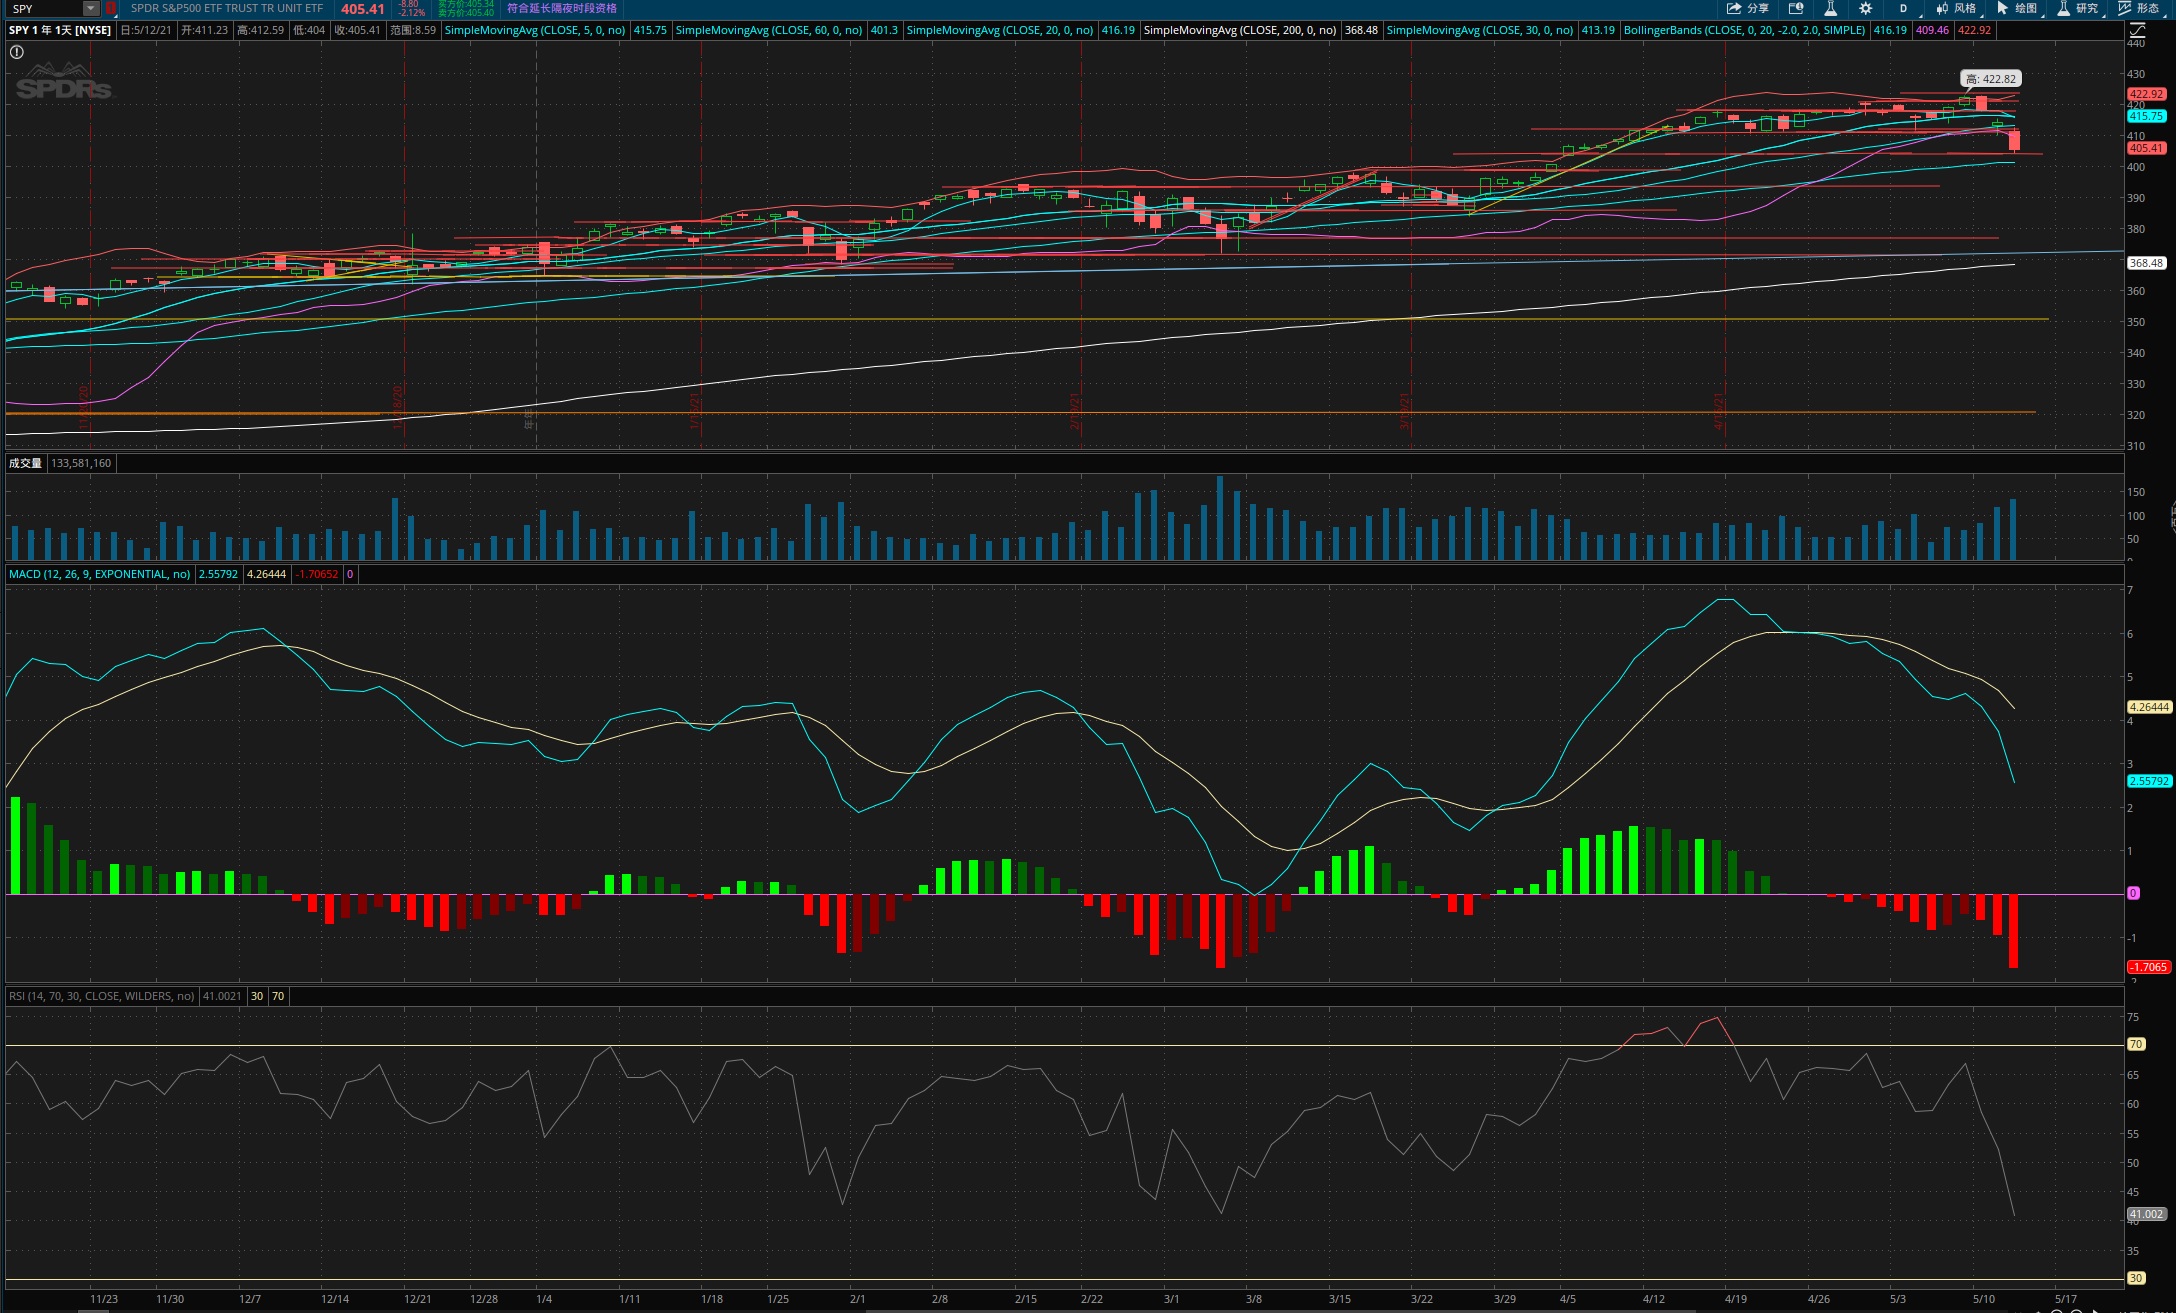Click the info alert icon on chart
The height and width of the screenshot is (1313, 2176).
point(17,52)
